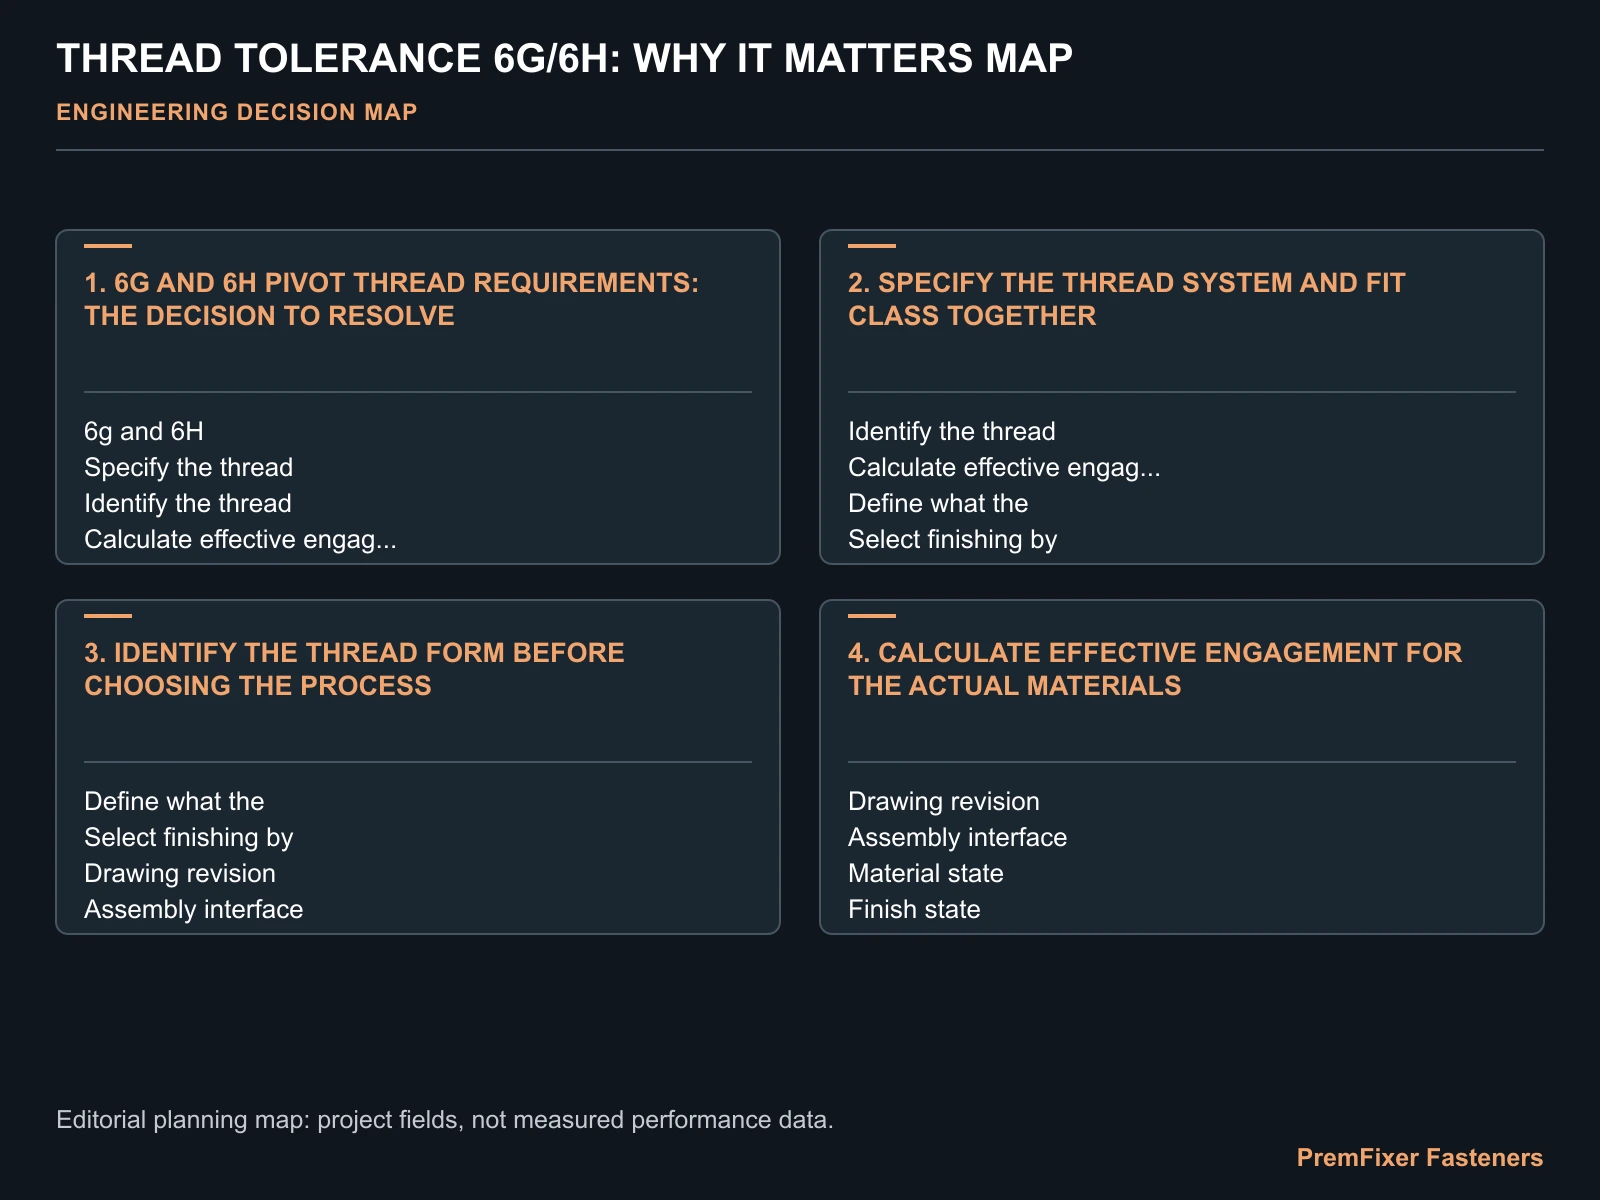Click card 3 heading 'Identify the Thread Form Before Choosing the Process'
1600x1200 pixels.
point(354,669)
